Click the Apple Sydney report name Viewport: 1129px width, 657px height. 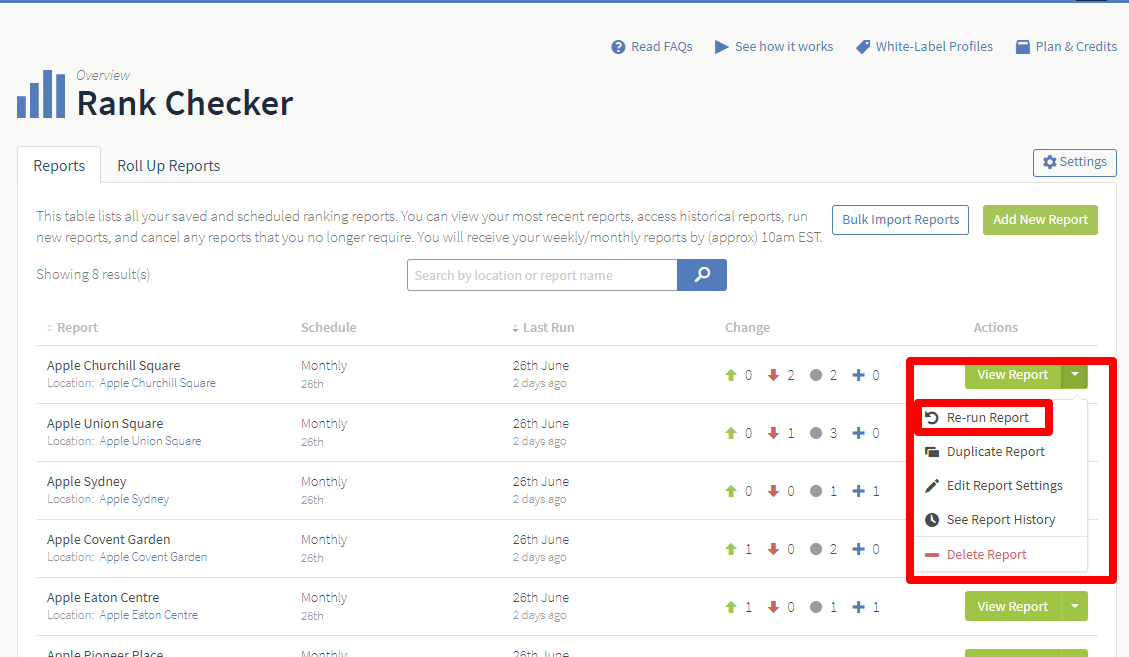click(x=86, y=482)
